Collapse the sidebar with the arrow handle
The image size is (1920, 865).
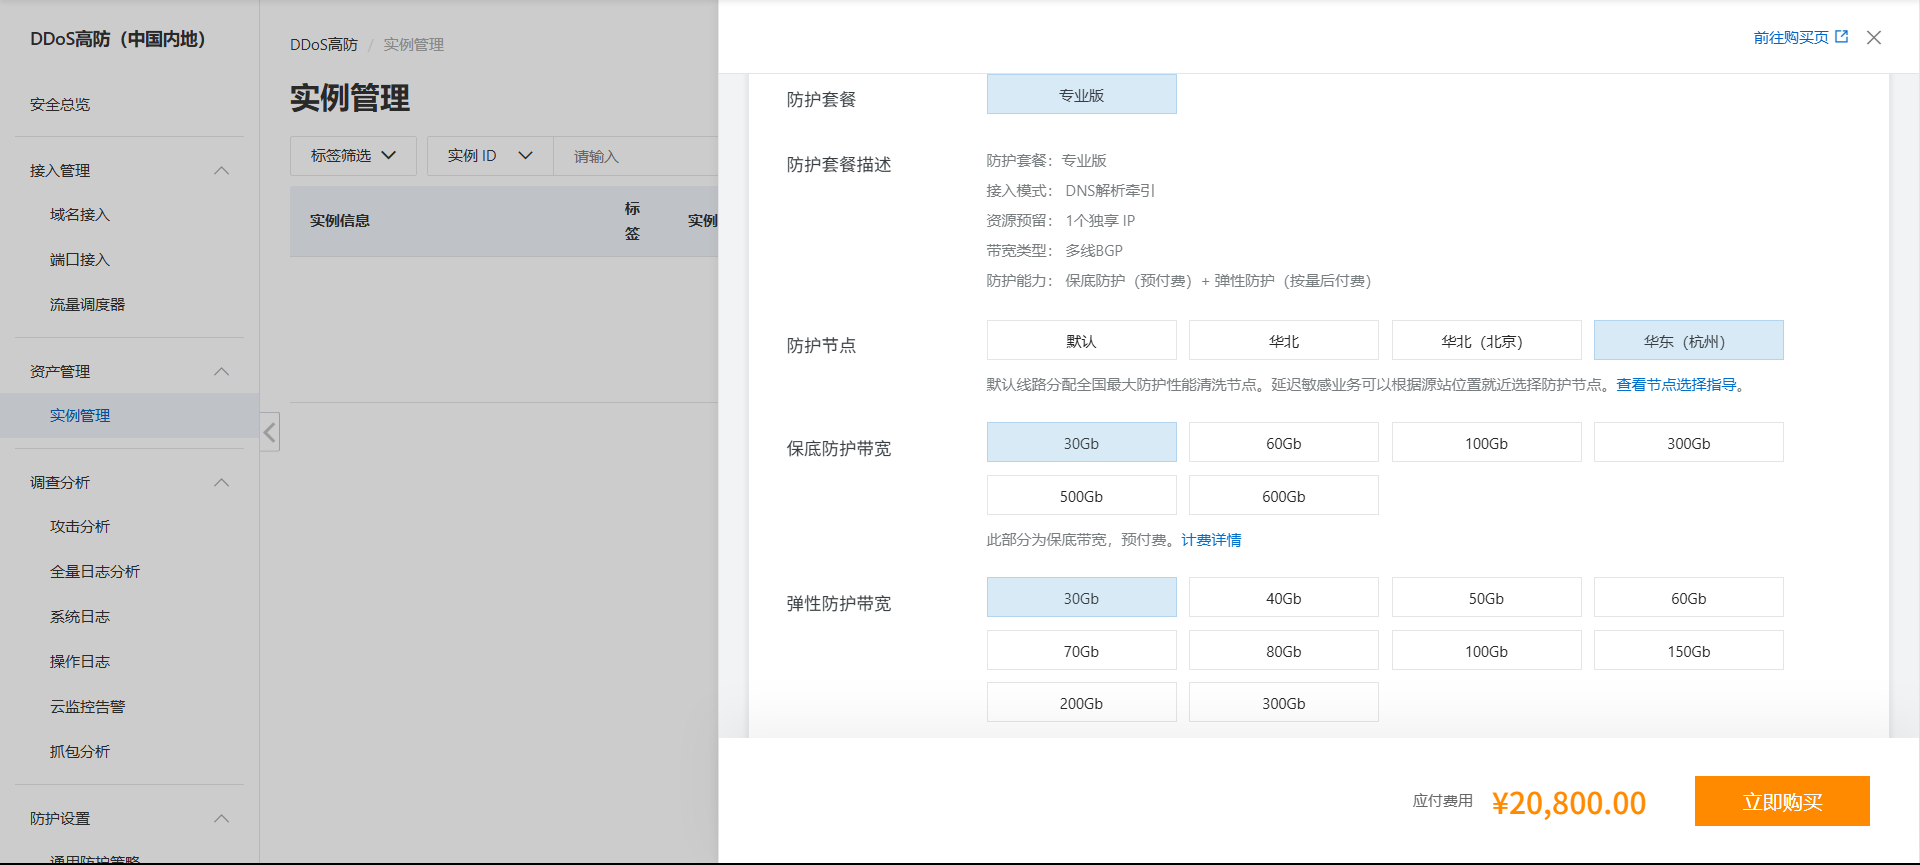[270, 432]
